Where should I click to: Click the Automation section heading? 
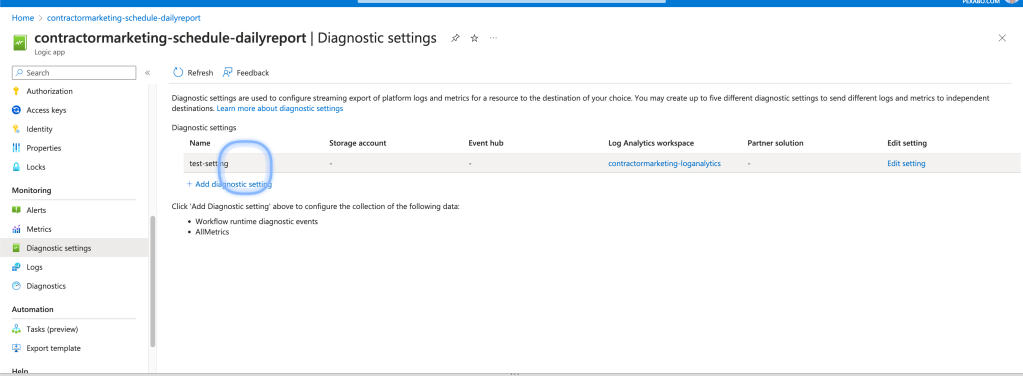point(33,309)
